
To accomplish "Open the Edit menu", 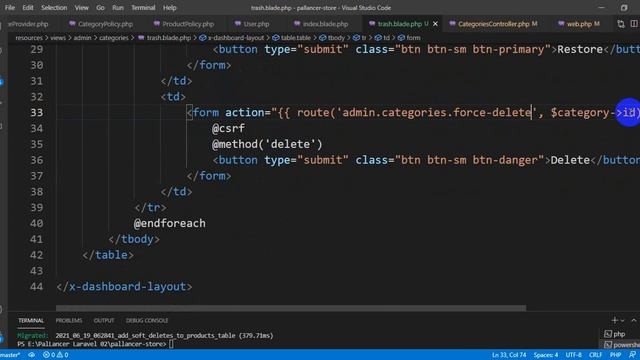I will pyautogui.click(x=28, y=8).
